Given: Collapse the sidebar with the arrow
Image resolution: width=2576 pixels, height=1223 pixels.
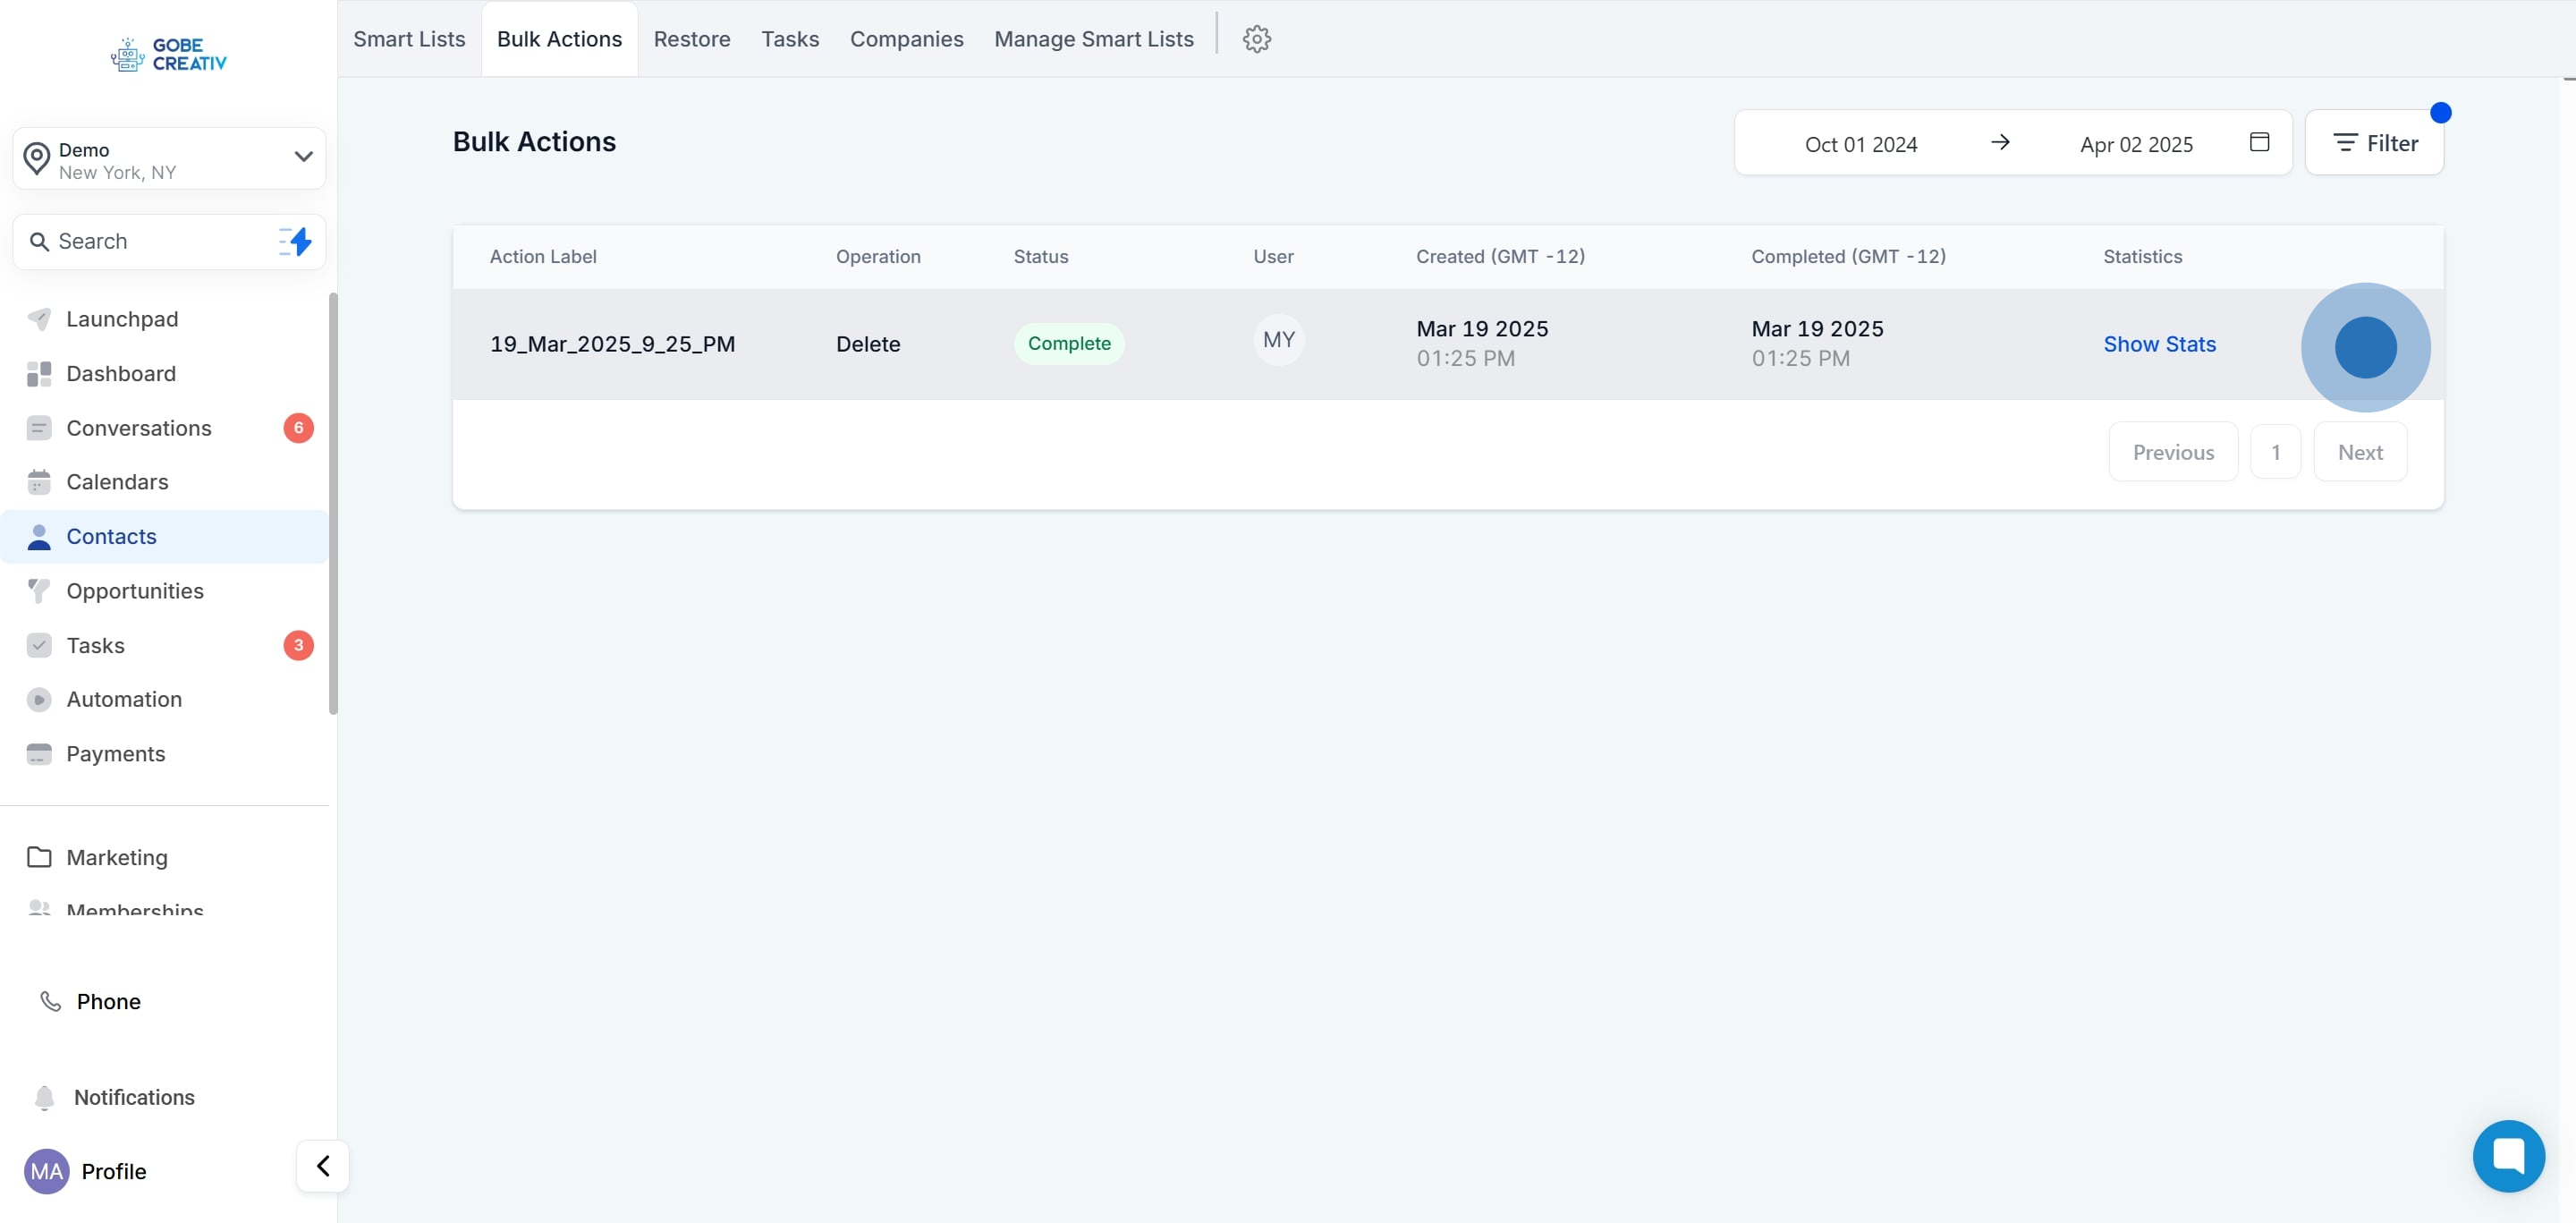Looking at the screenshot, I should [323, 1166].
